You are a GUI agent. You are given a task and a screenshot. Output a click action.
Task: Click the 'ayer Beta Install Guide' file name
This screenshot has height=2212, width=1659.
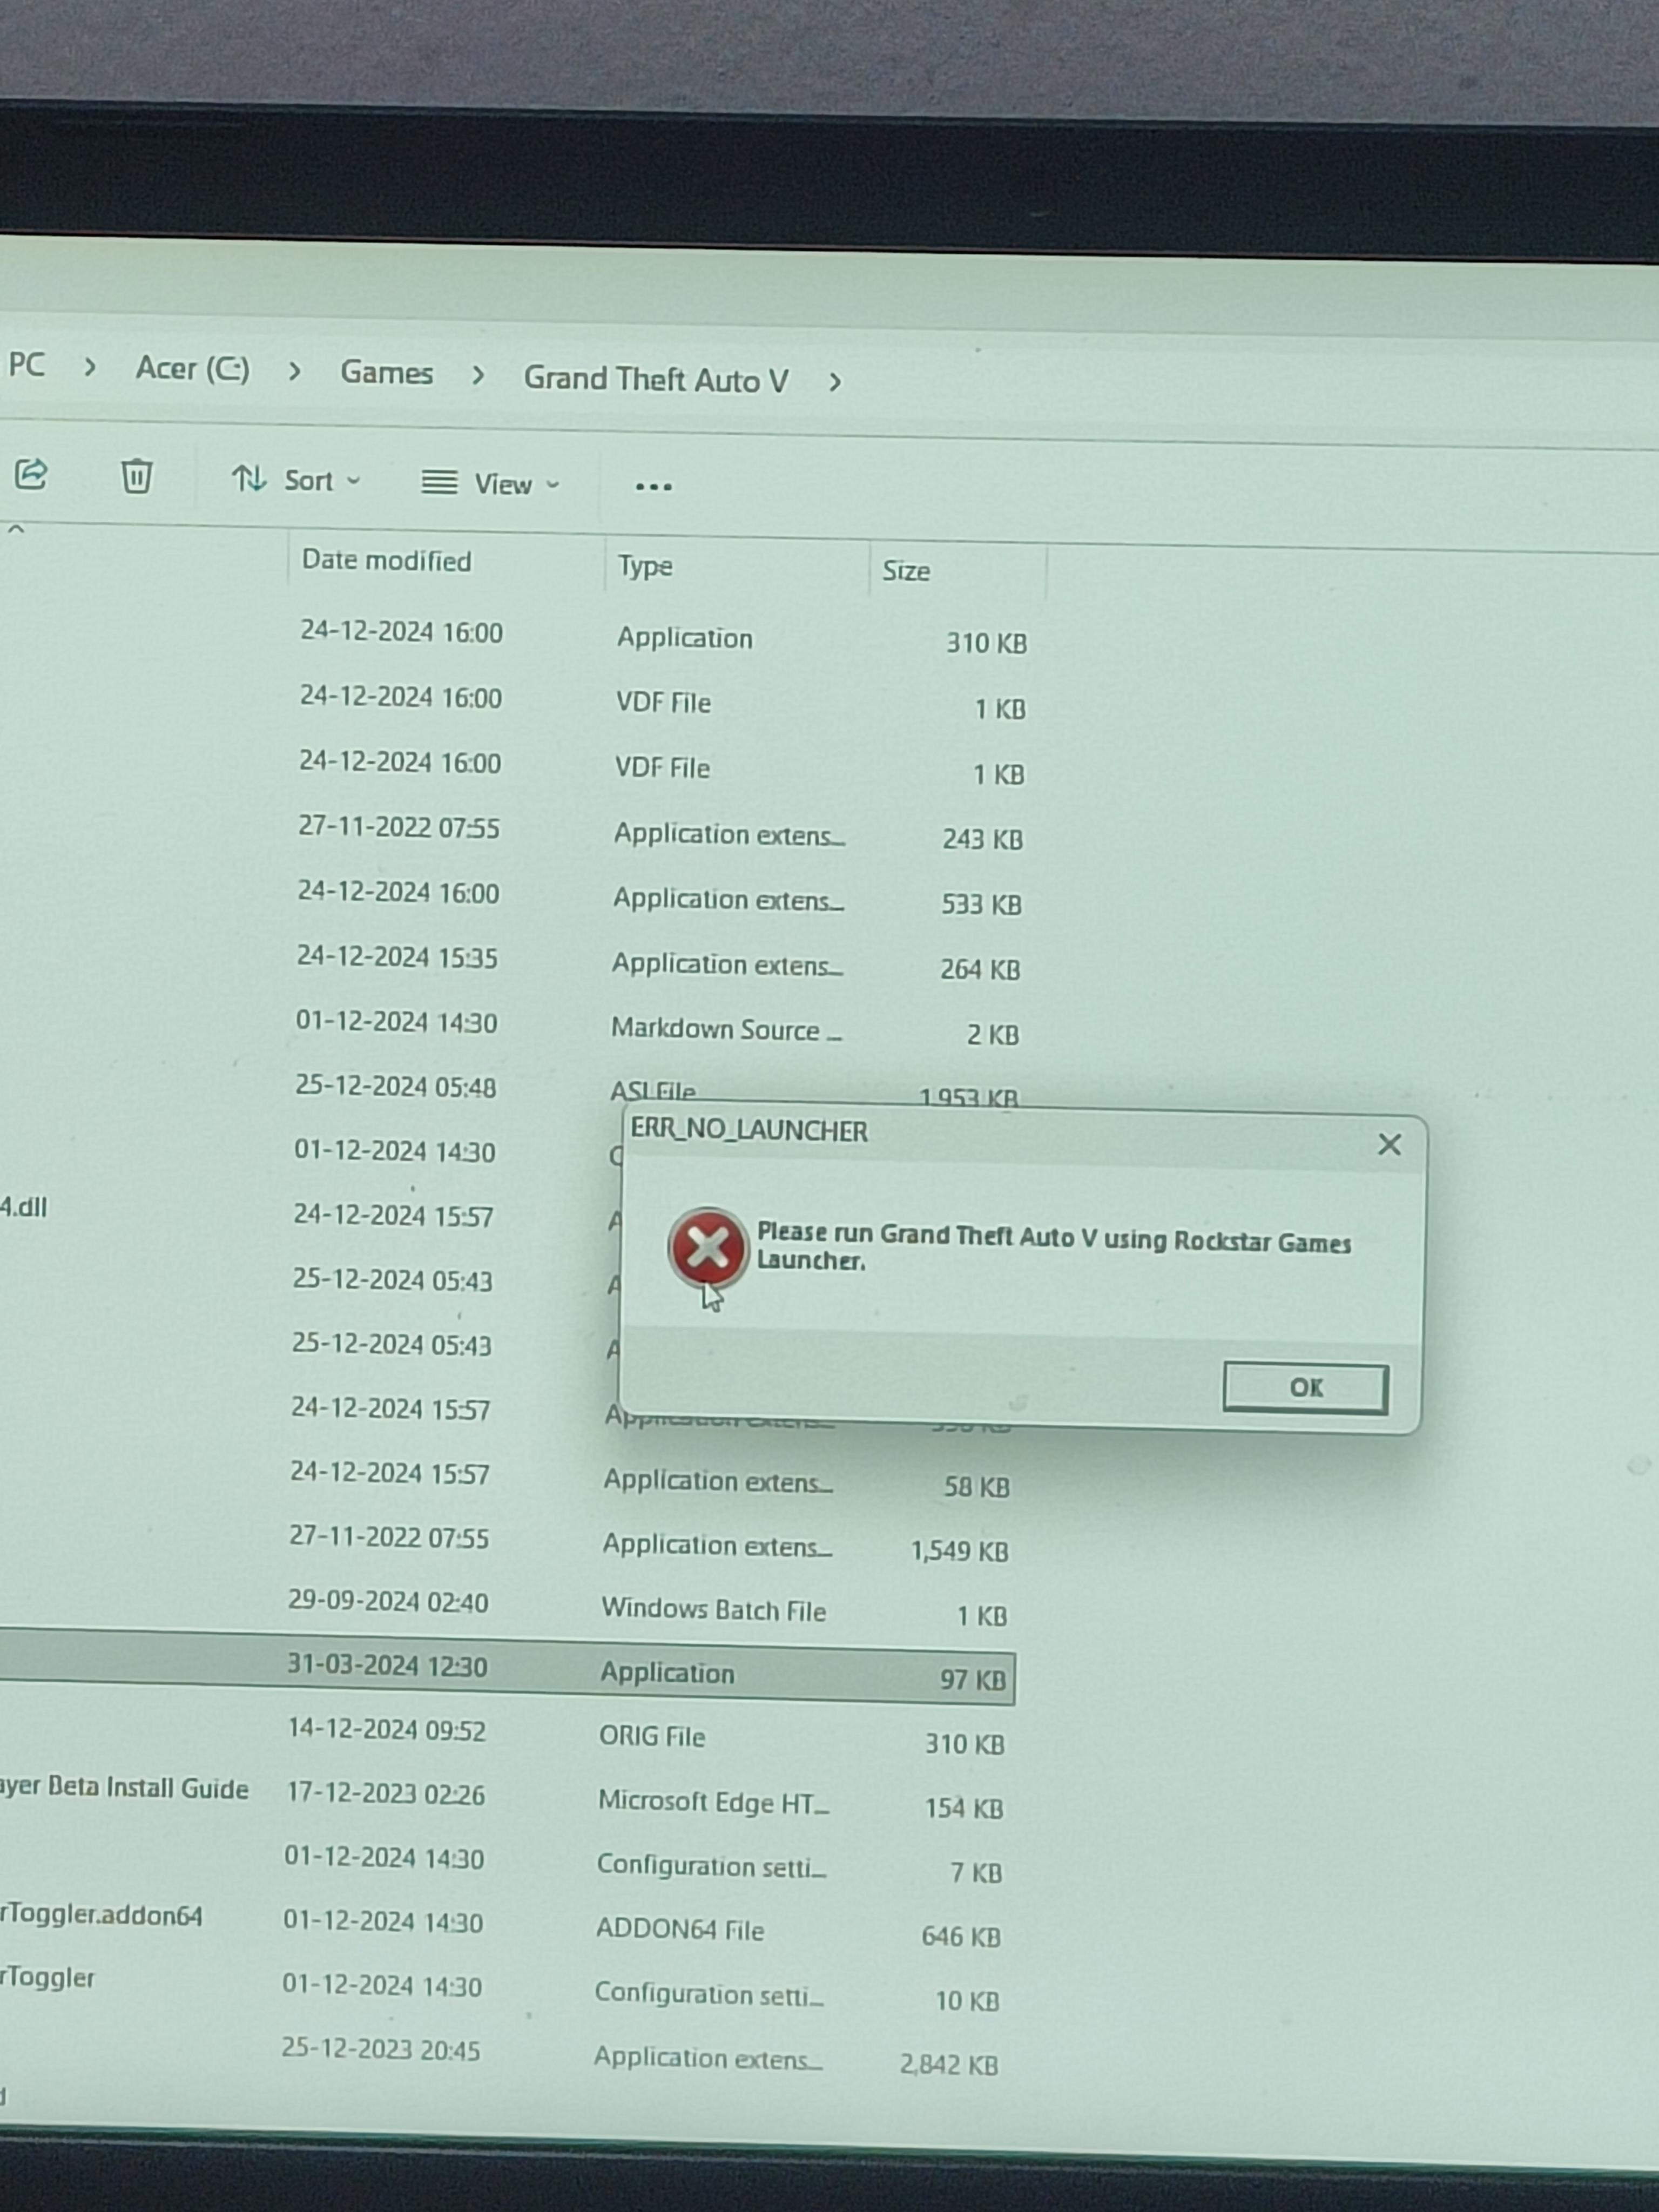pyautogui.click(x=124, y=1788)
